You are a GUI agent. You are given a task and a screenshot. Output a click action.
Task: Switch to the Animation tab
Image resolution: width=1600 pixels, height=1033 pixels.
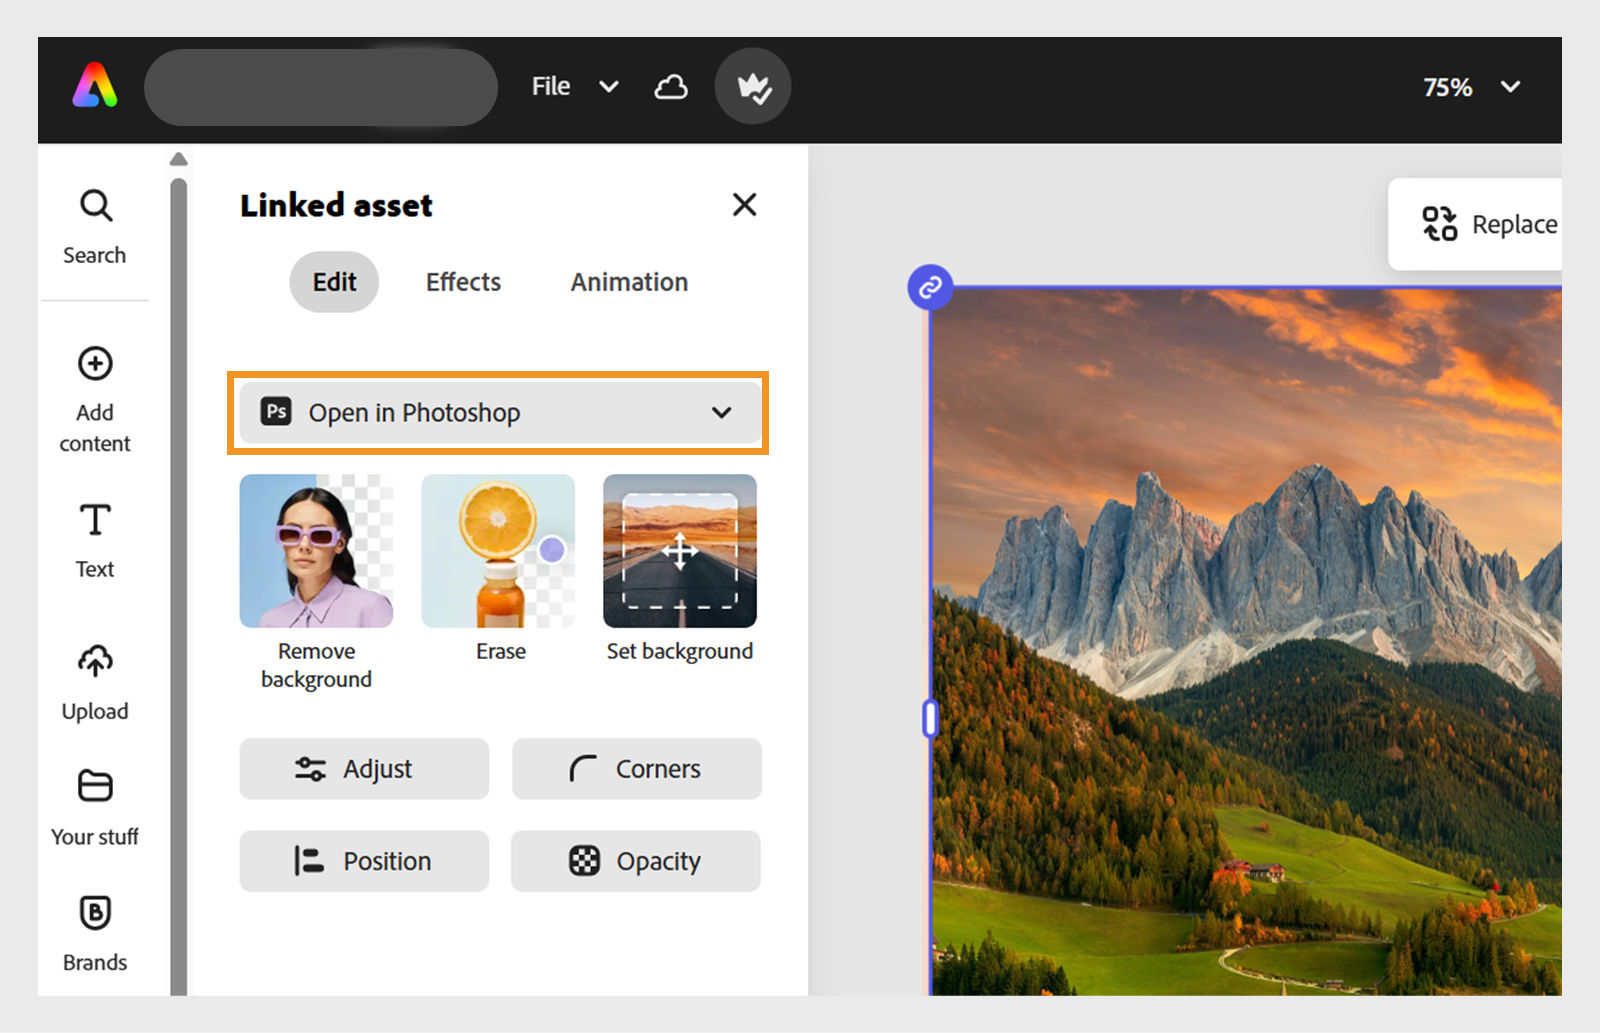(x=629, y=282)
